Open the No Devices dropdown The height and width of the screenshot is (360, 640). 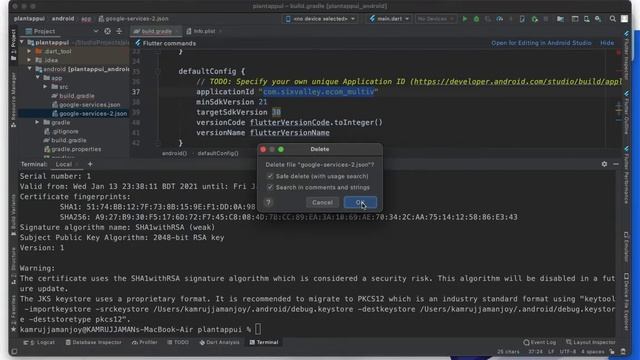[x=435, y=19]
